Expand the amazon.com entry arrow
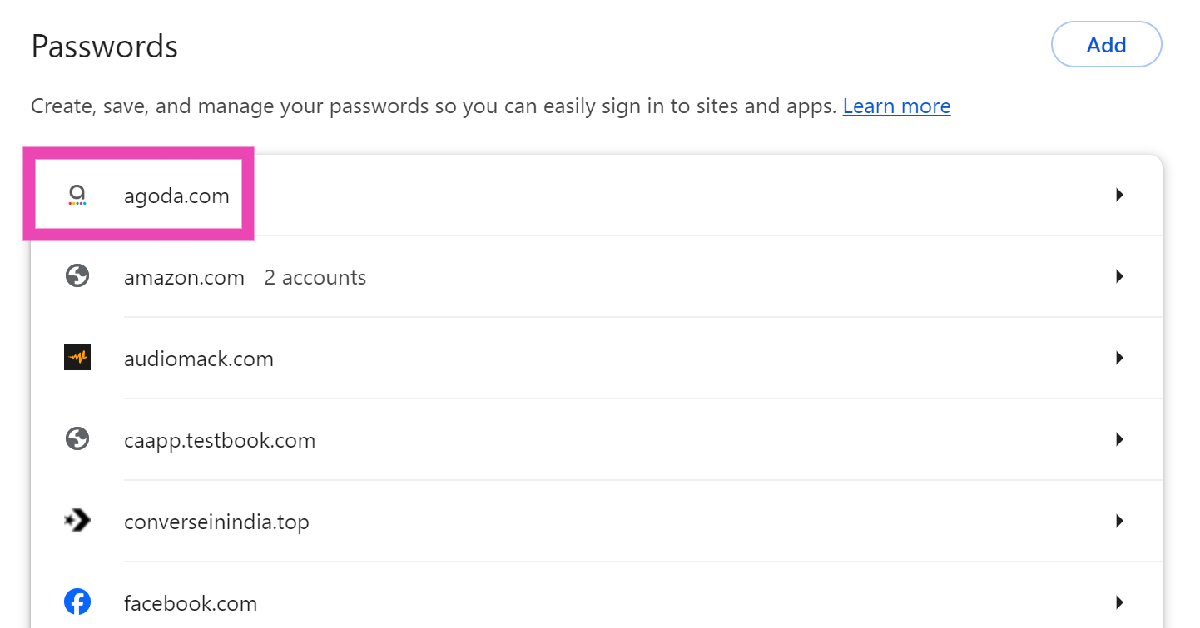Screen dimensions: 1200x628 coord(1120,277)
